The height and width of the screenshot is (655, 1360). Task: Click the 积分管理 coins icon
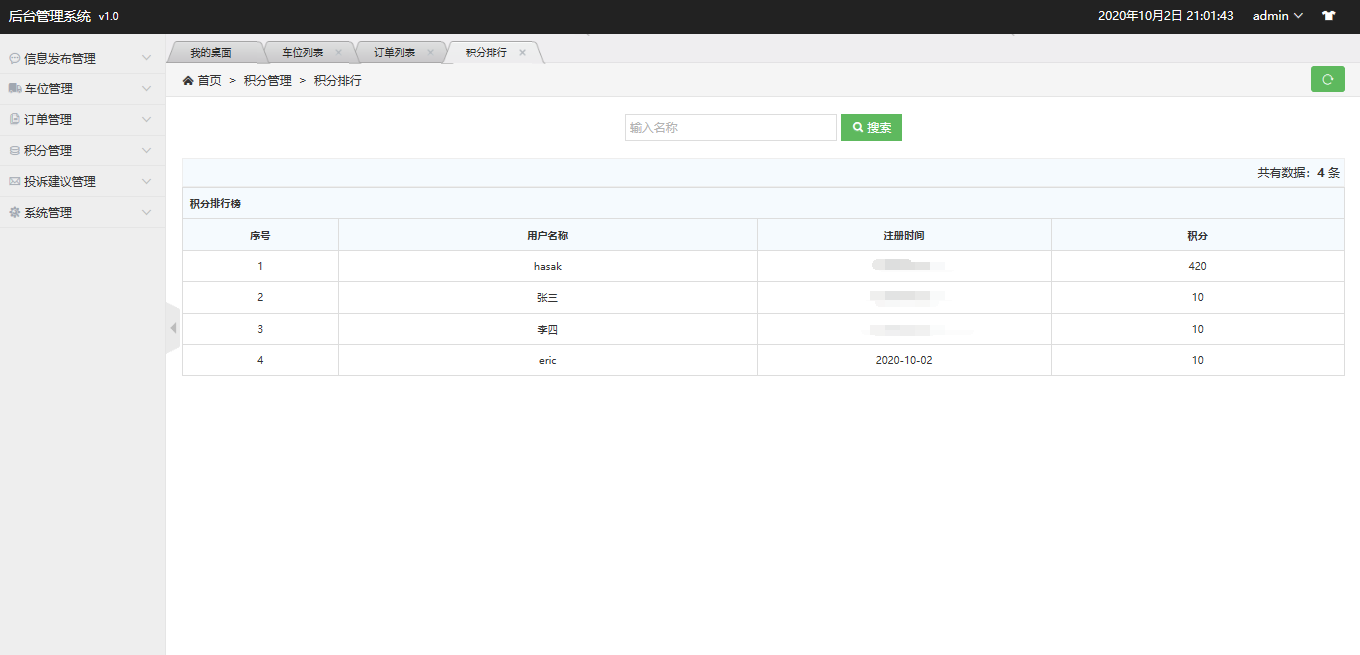coord(14,151)
